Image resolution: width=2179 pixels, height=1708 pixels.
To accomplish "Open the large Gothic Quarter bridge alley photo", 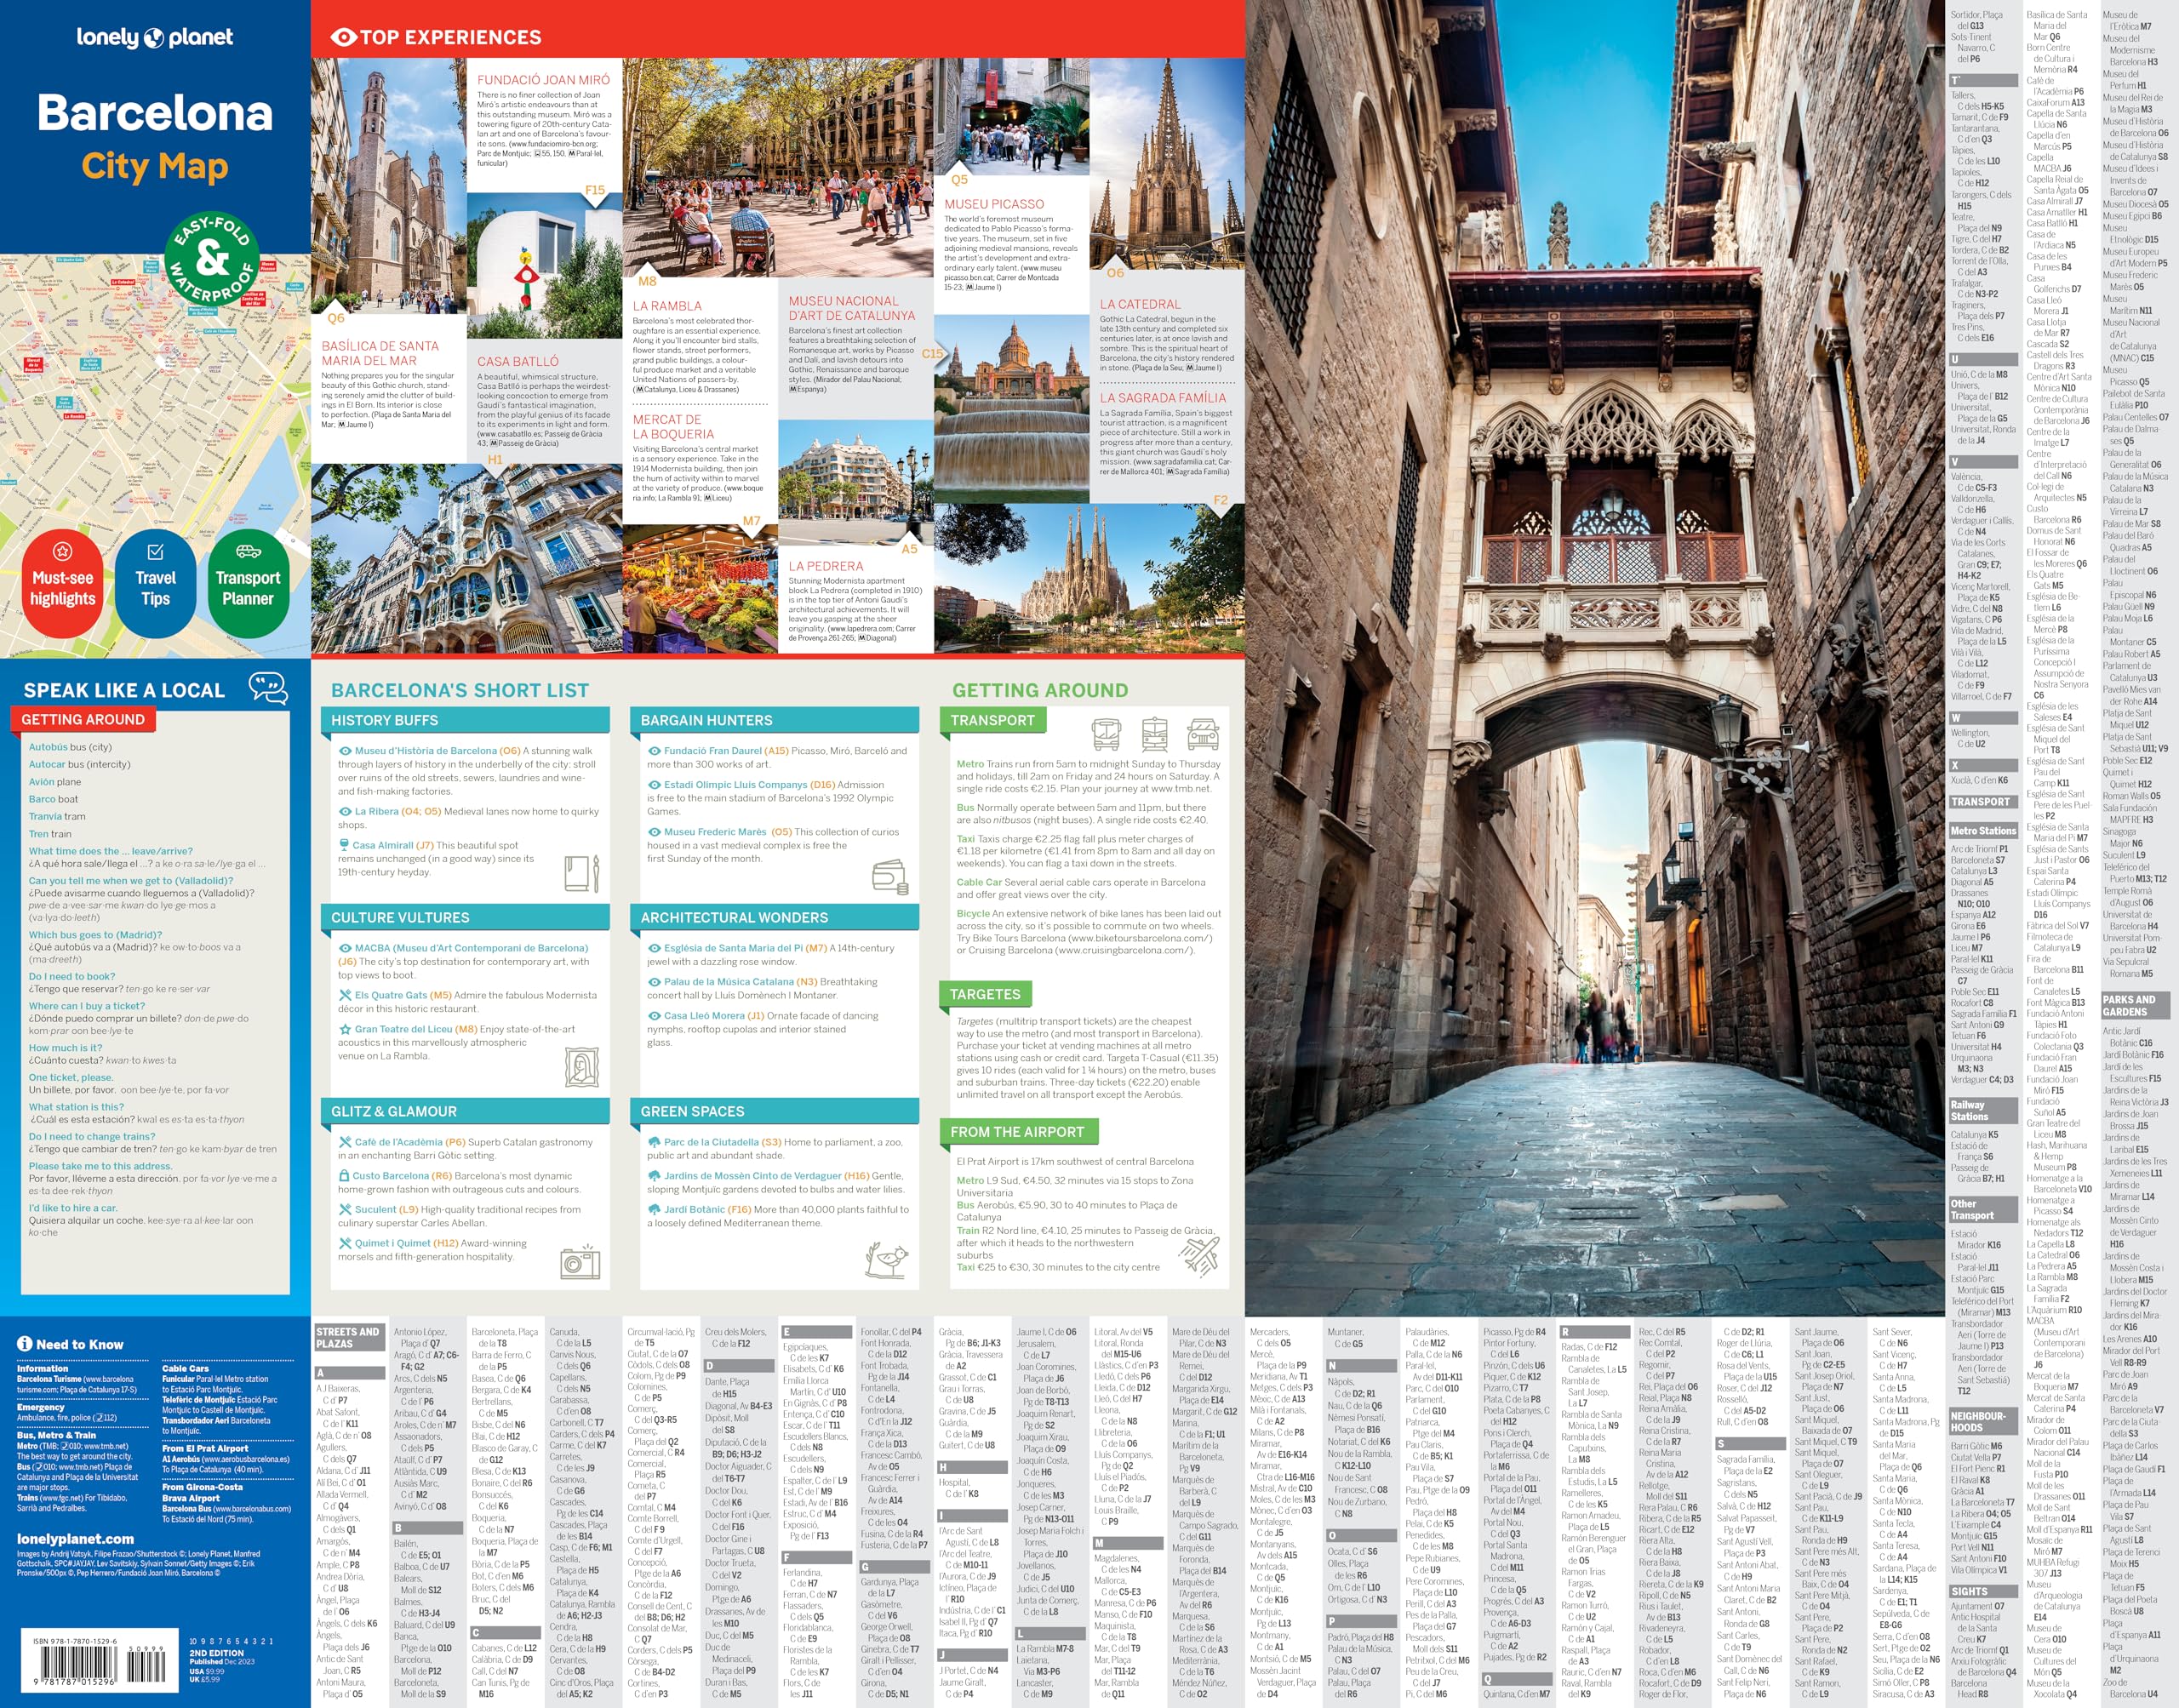I will click(x=1595, y=658).
